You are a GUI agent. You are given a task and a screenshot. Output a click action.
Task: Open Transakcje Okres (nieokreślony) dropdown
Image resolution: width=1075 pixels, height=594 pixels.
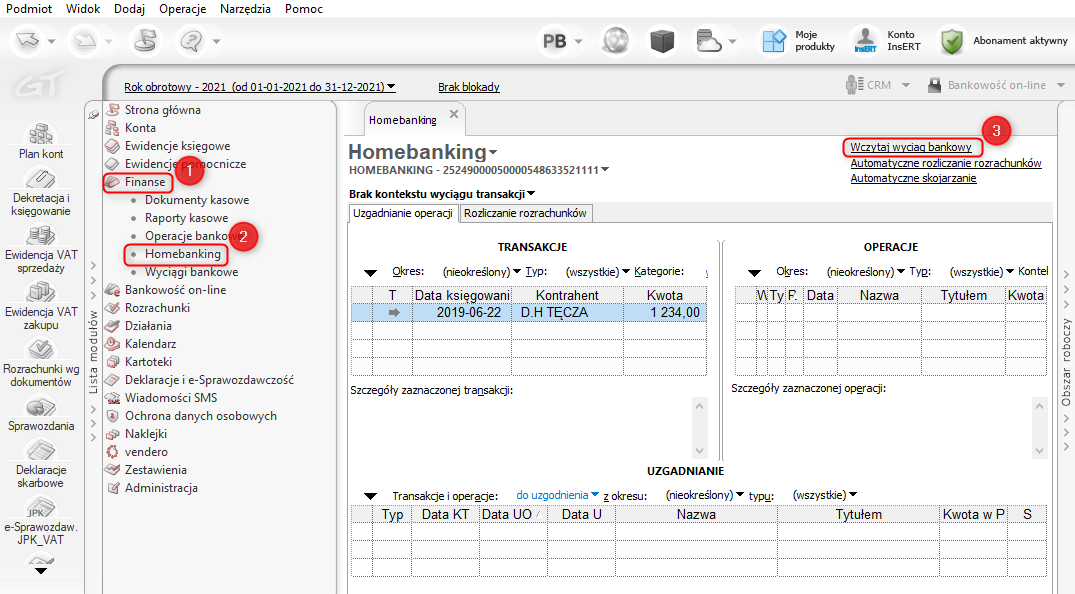point(481,272)
